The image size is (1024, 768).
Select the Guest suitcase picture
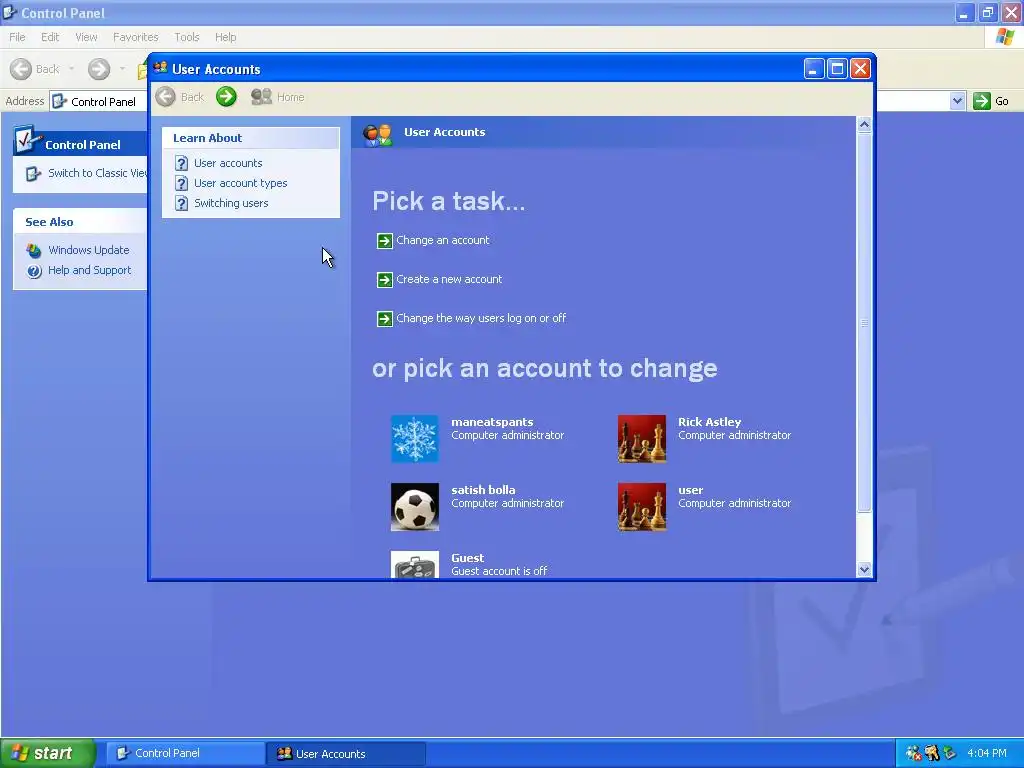coord(415,564)
